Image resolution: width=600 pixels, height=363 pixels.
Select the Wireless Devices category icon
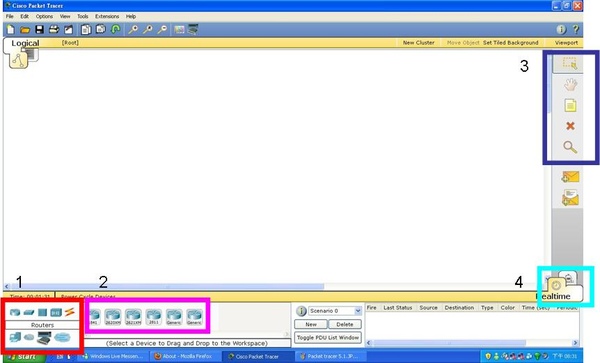pos(56,313)
